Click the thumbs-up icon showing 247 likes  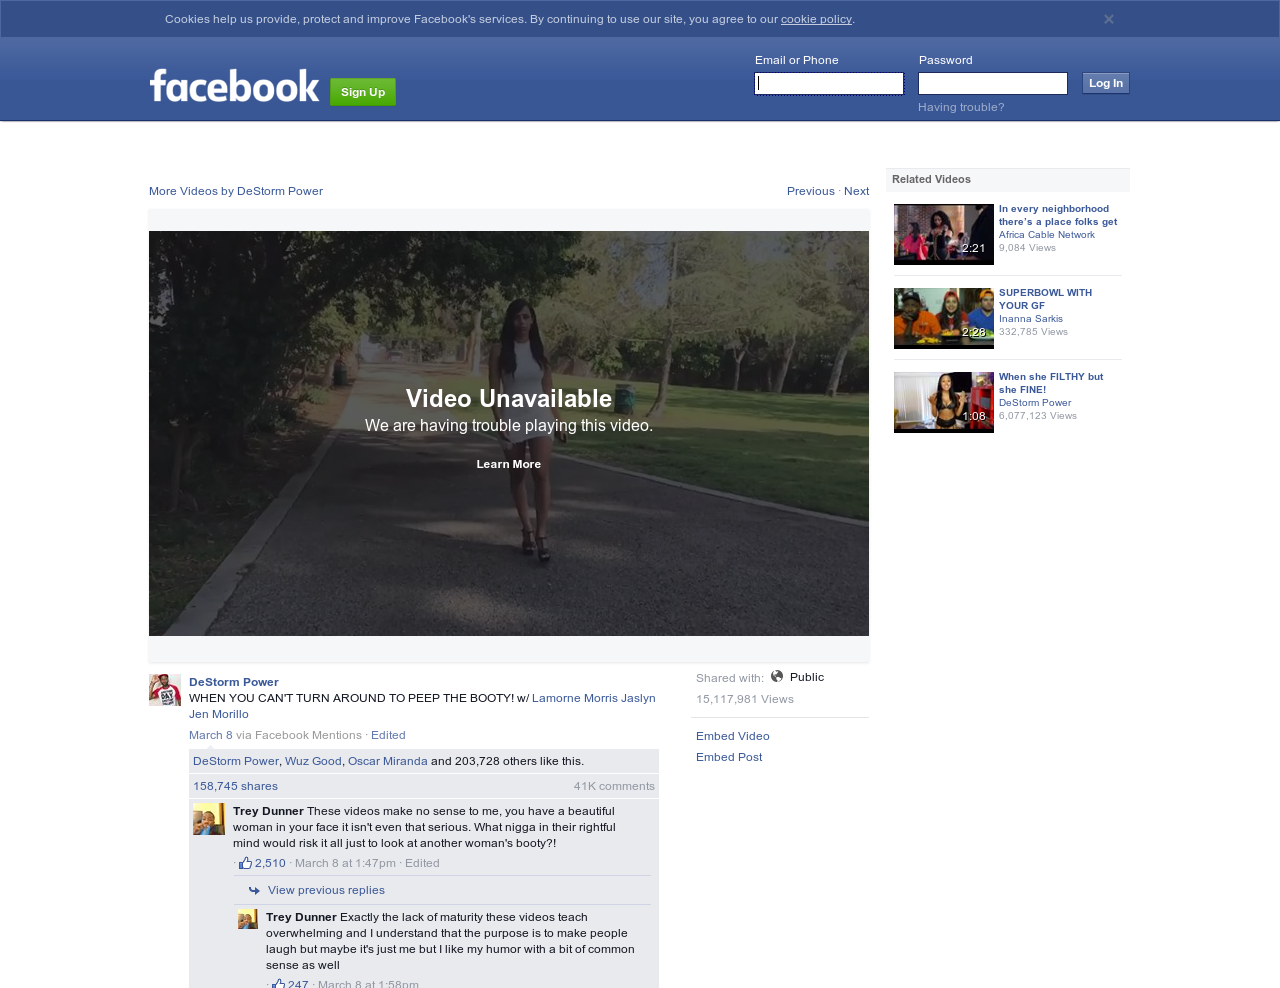[278, 984]
